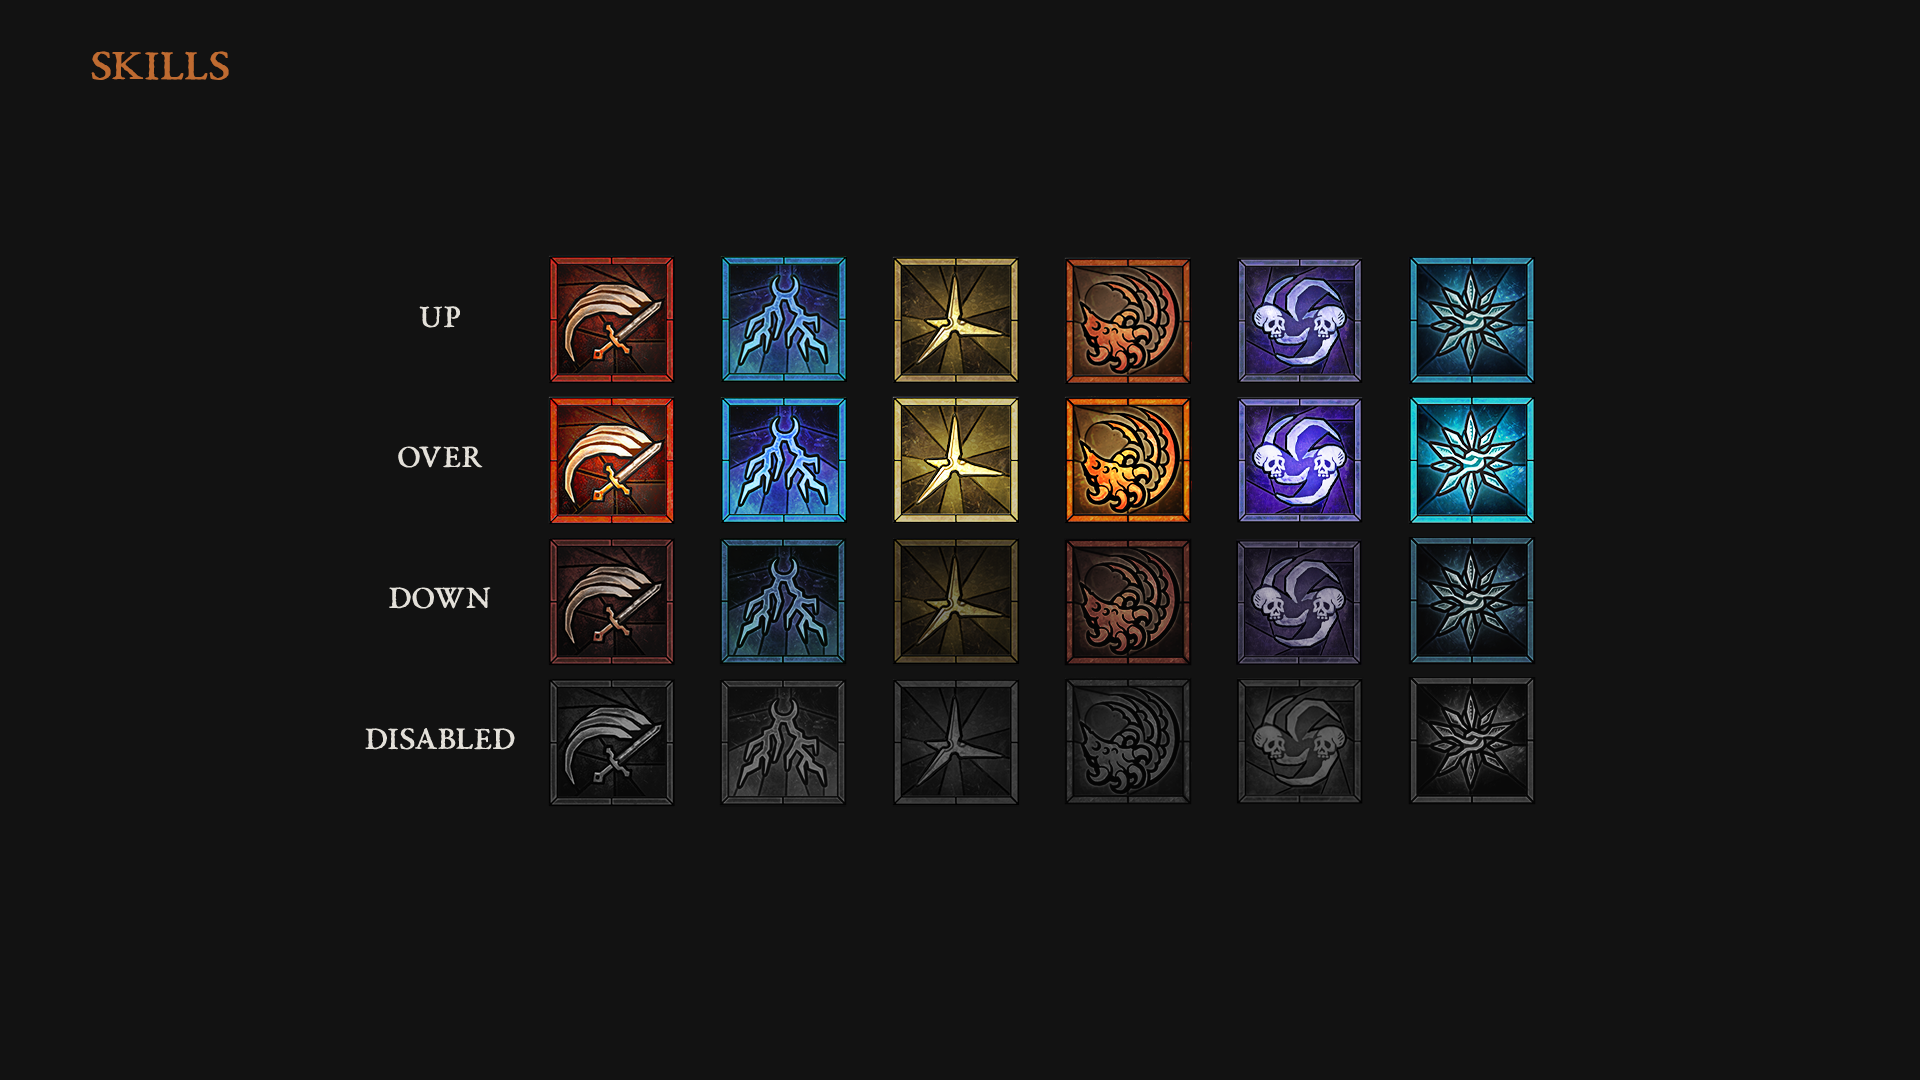
Task: Click the red scythe sword skill in UP row
Action: 612,320
